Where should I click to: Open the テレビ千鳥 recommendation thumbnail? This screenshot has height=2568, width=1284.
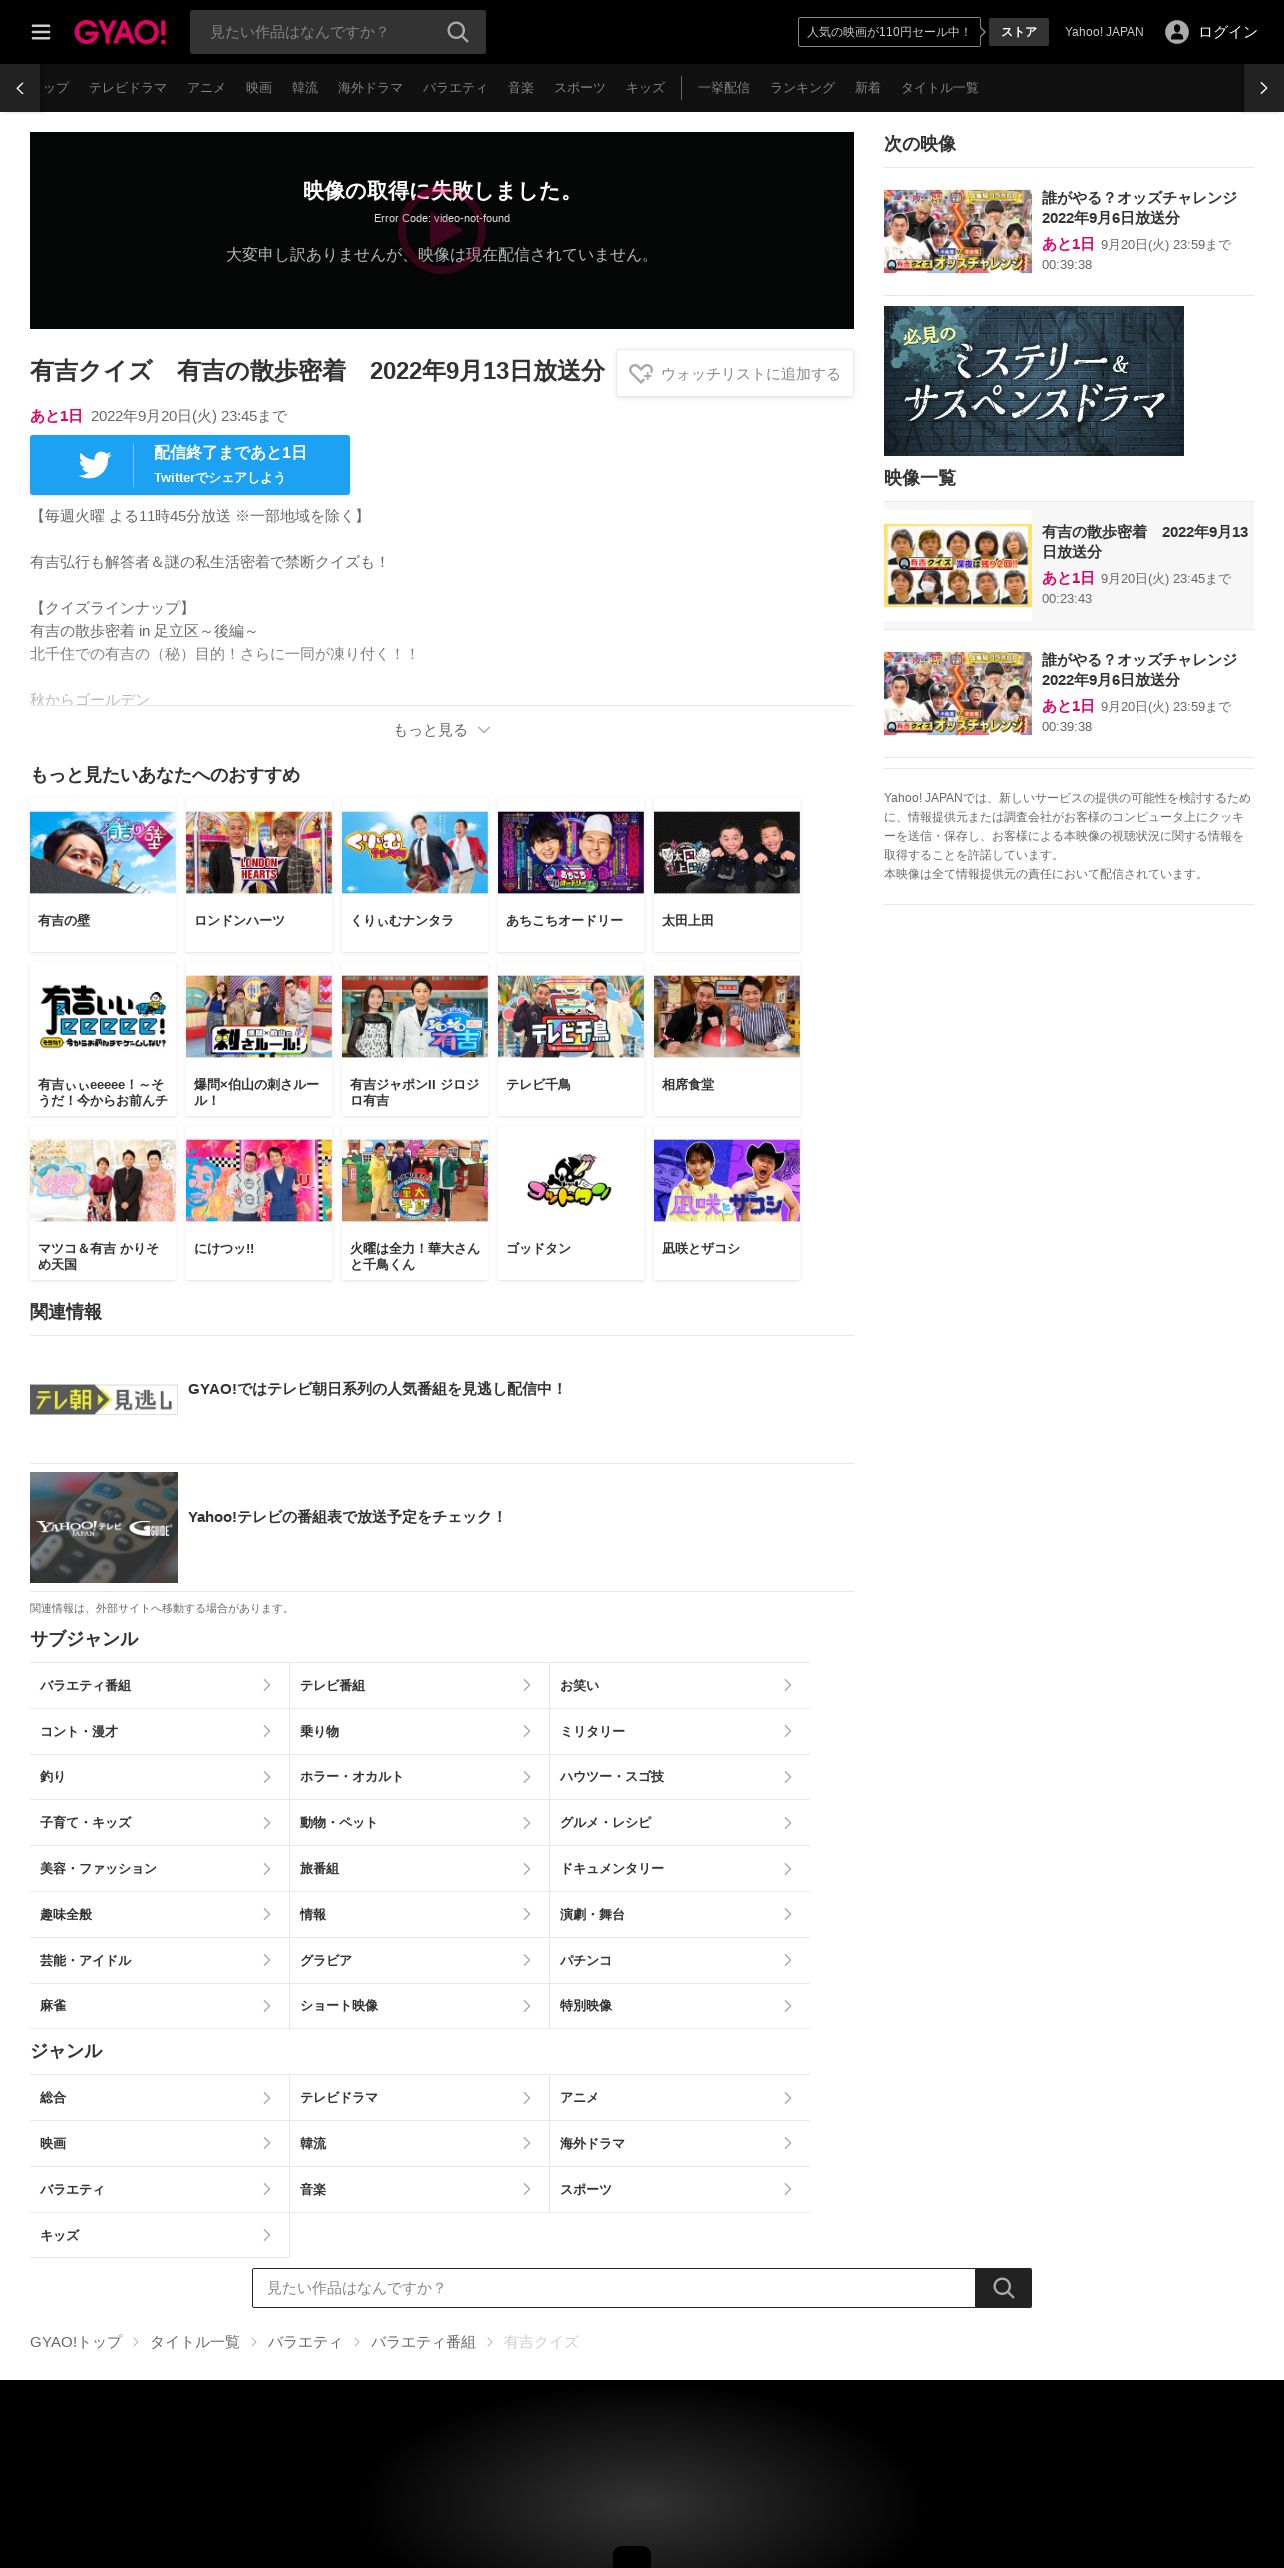tap(571, 1016)
